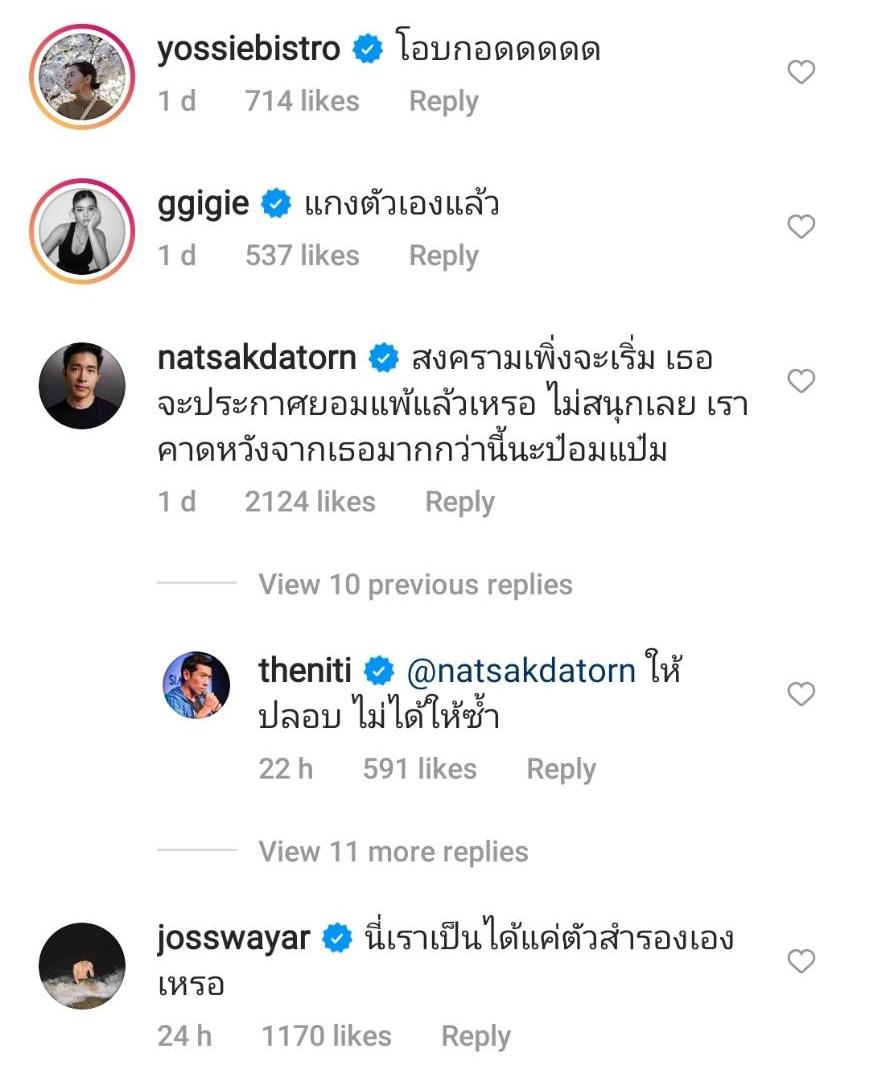Reply to josswayar's comment
This screenshot has width=869, height=1082.
coord(475,1037)
